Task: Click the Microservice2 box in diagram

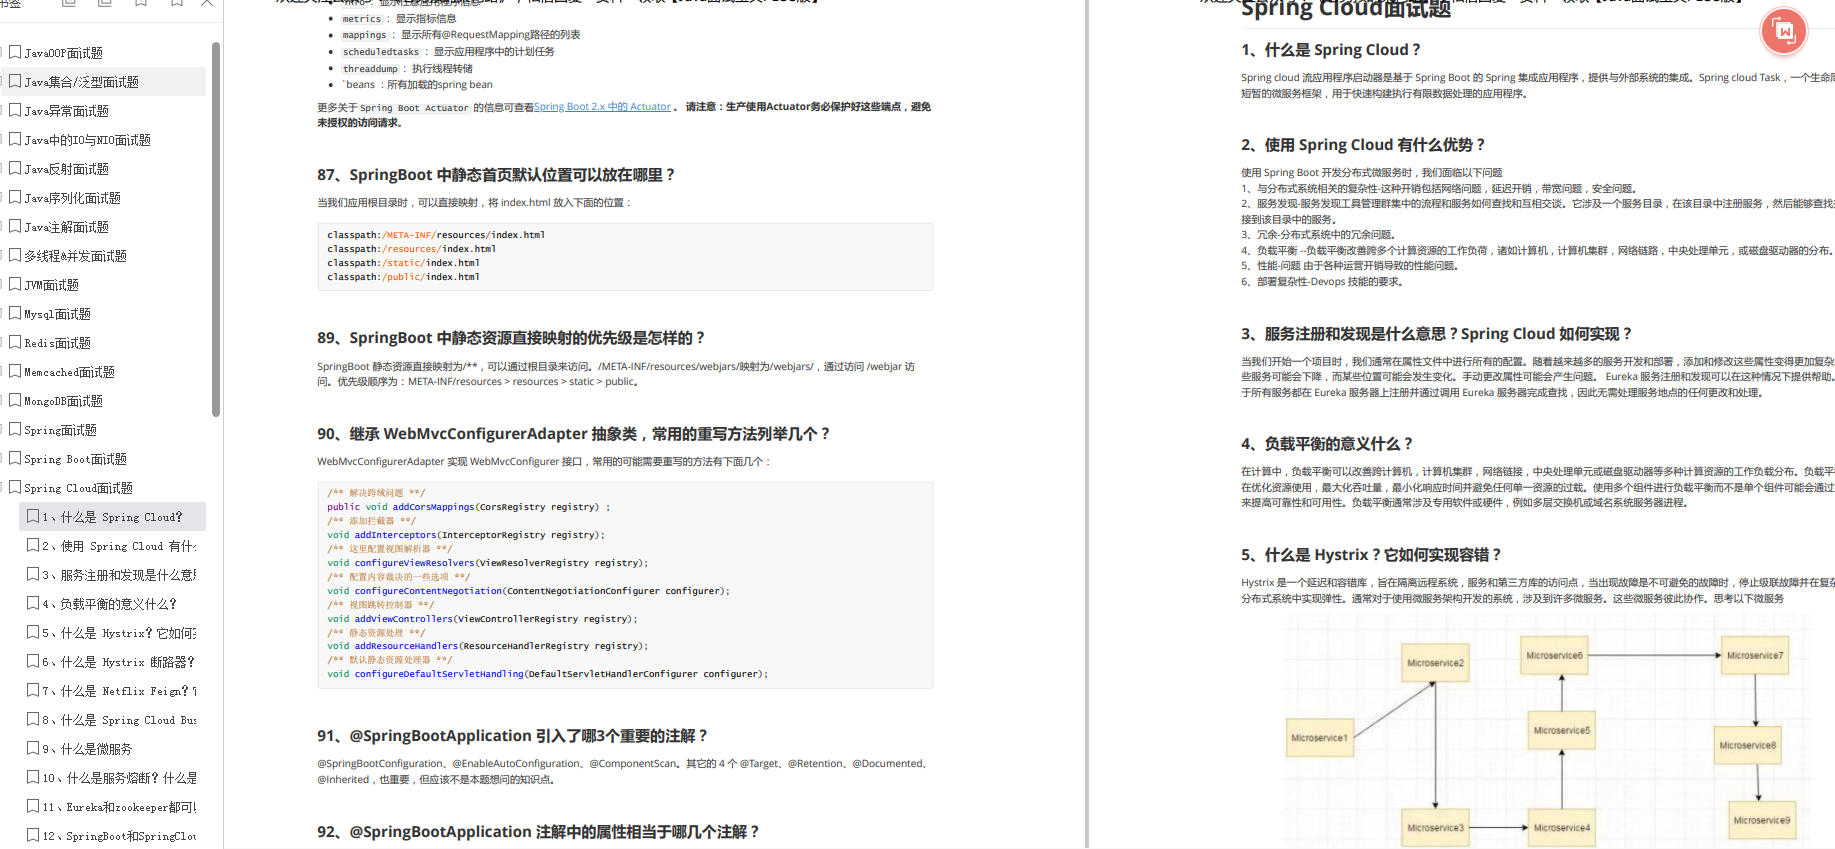Action: point(1435,663)
